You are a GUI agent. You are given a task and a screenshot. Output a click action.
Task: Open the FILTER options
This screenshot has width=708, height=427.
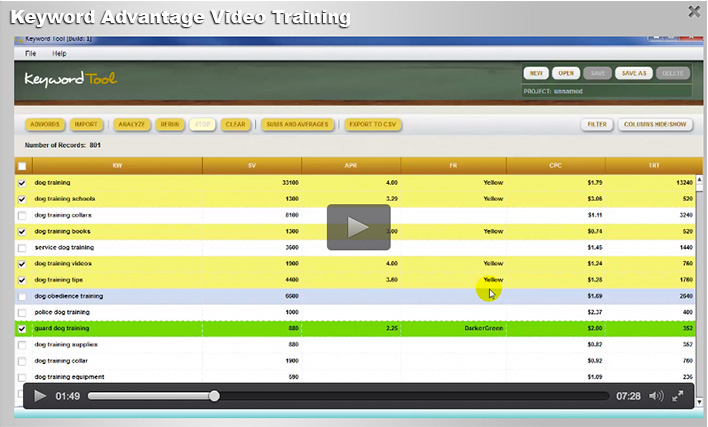597,124
